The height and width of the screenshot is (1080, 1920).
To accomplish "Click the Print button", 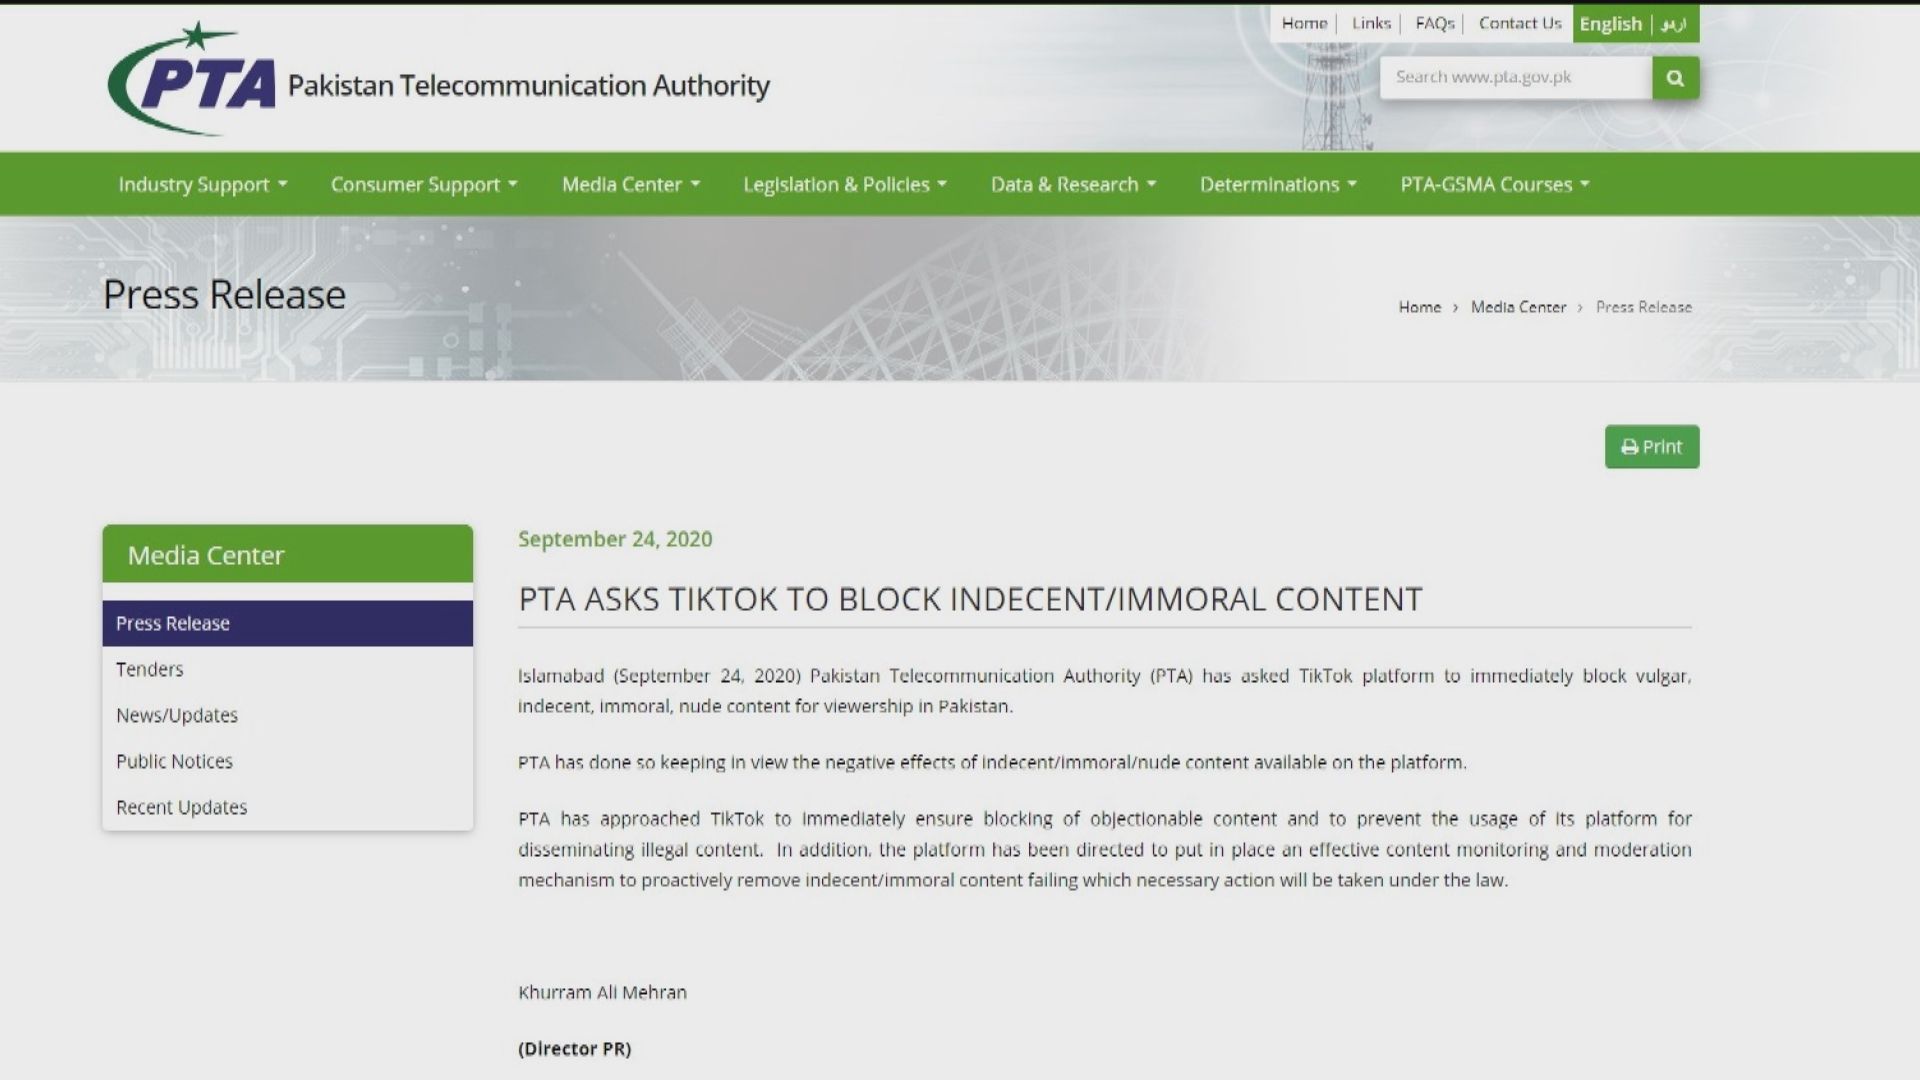I will point(1651,447).
